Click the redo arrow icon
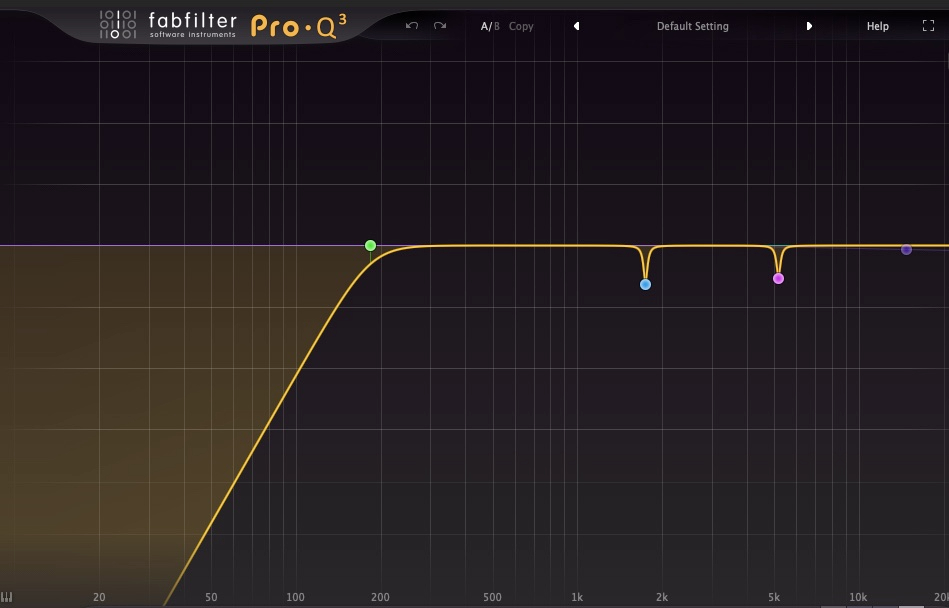 440,26
